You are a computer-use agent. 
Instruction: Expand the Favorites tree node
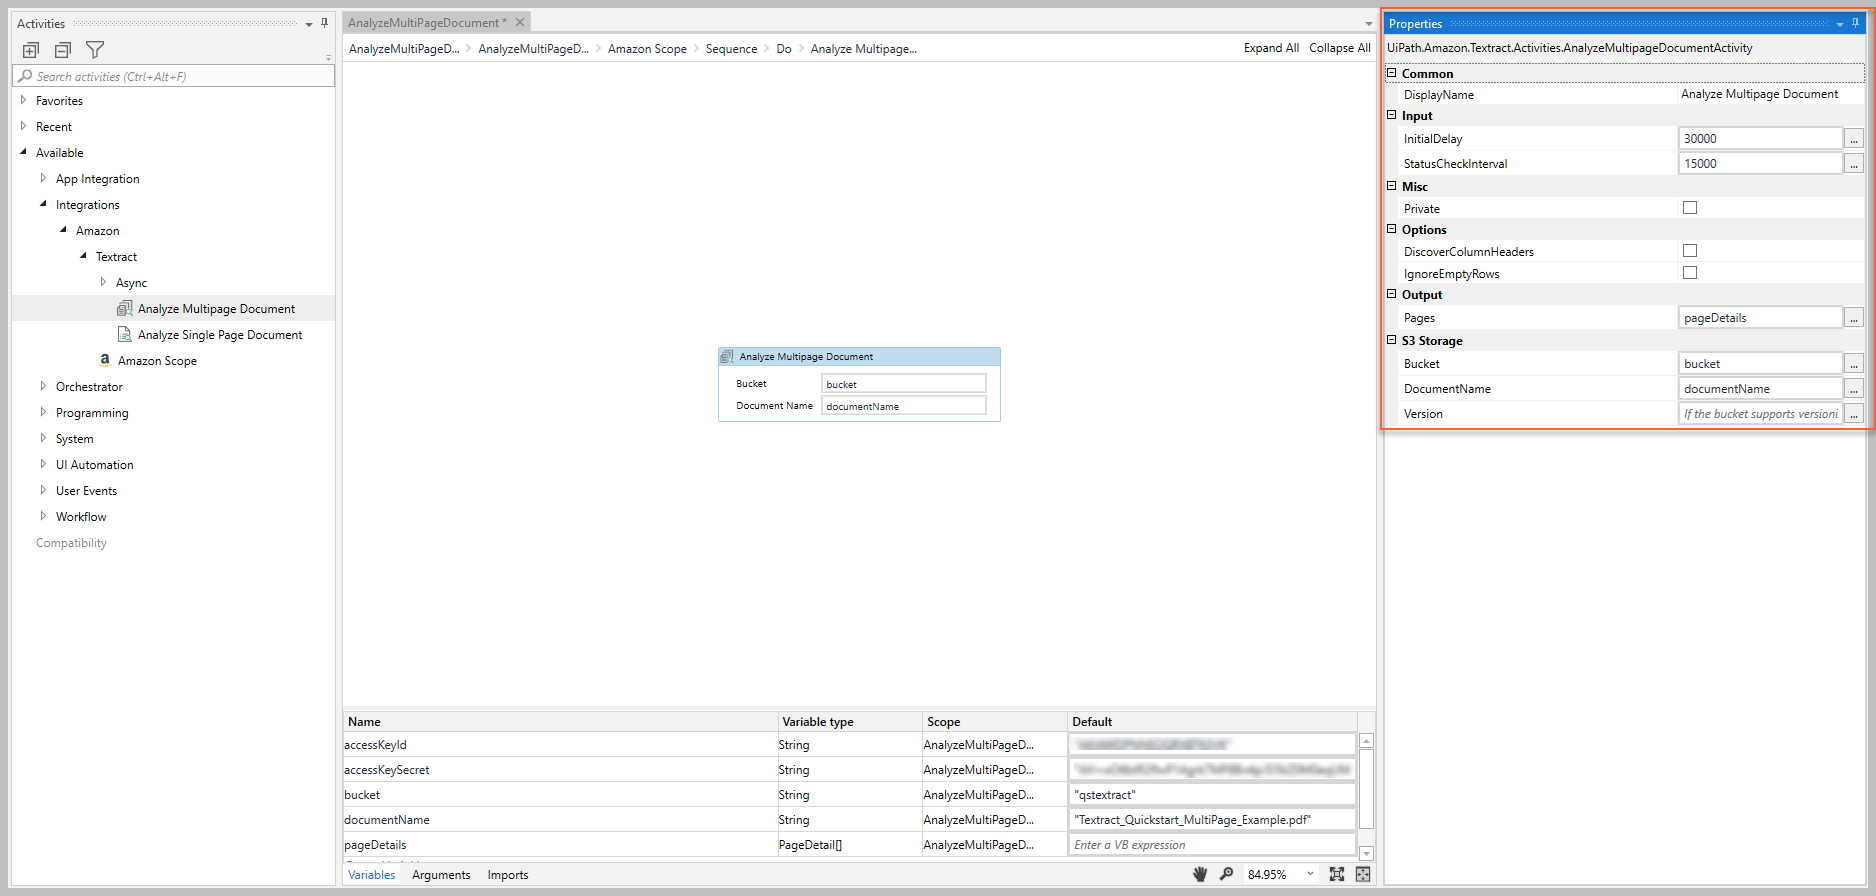click(x=24, y=100)
